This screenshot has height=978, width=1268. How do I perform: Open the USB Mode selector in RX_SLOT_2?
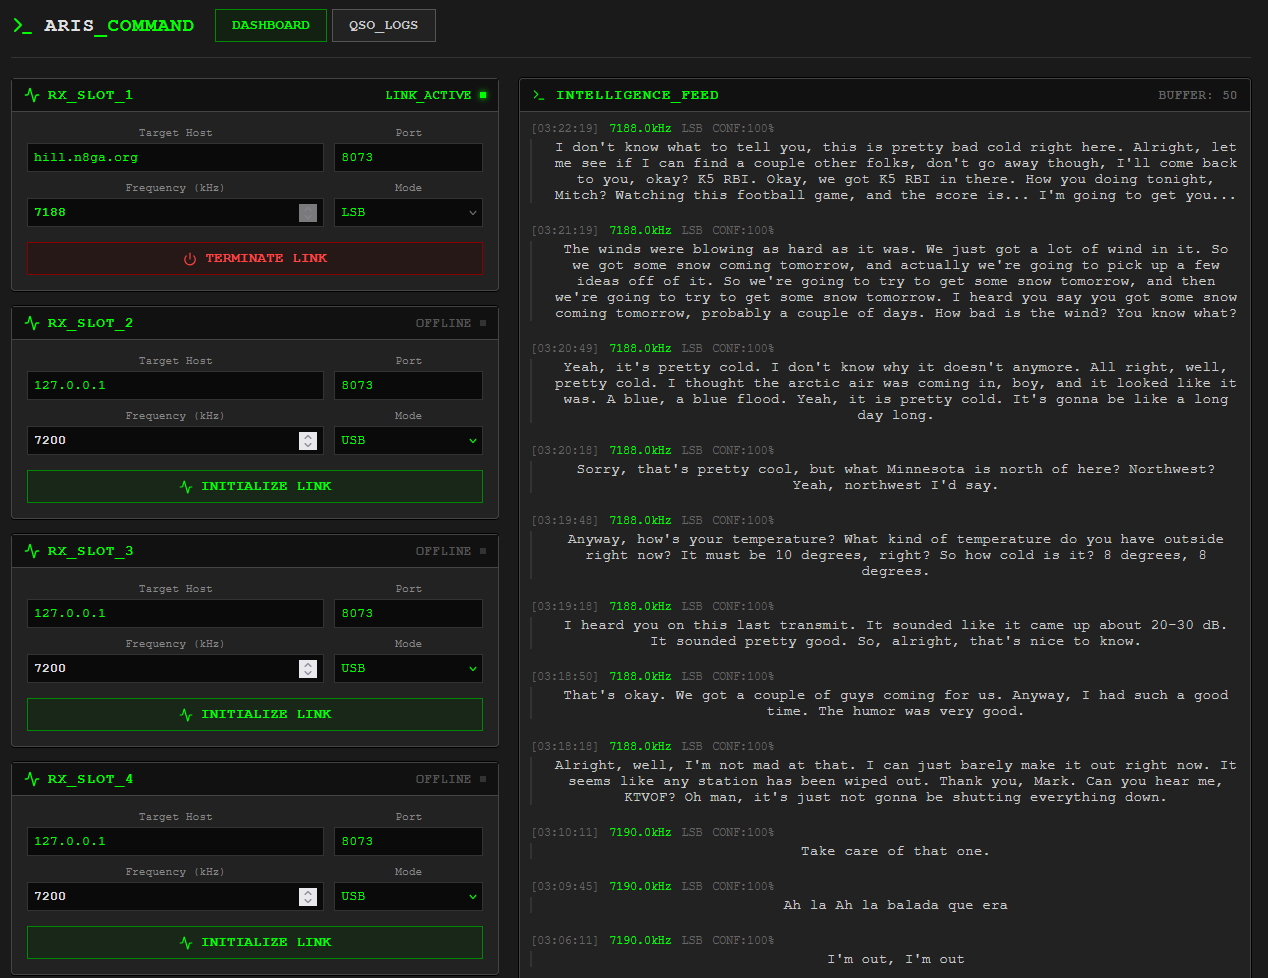(x=408, y=440)
